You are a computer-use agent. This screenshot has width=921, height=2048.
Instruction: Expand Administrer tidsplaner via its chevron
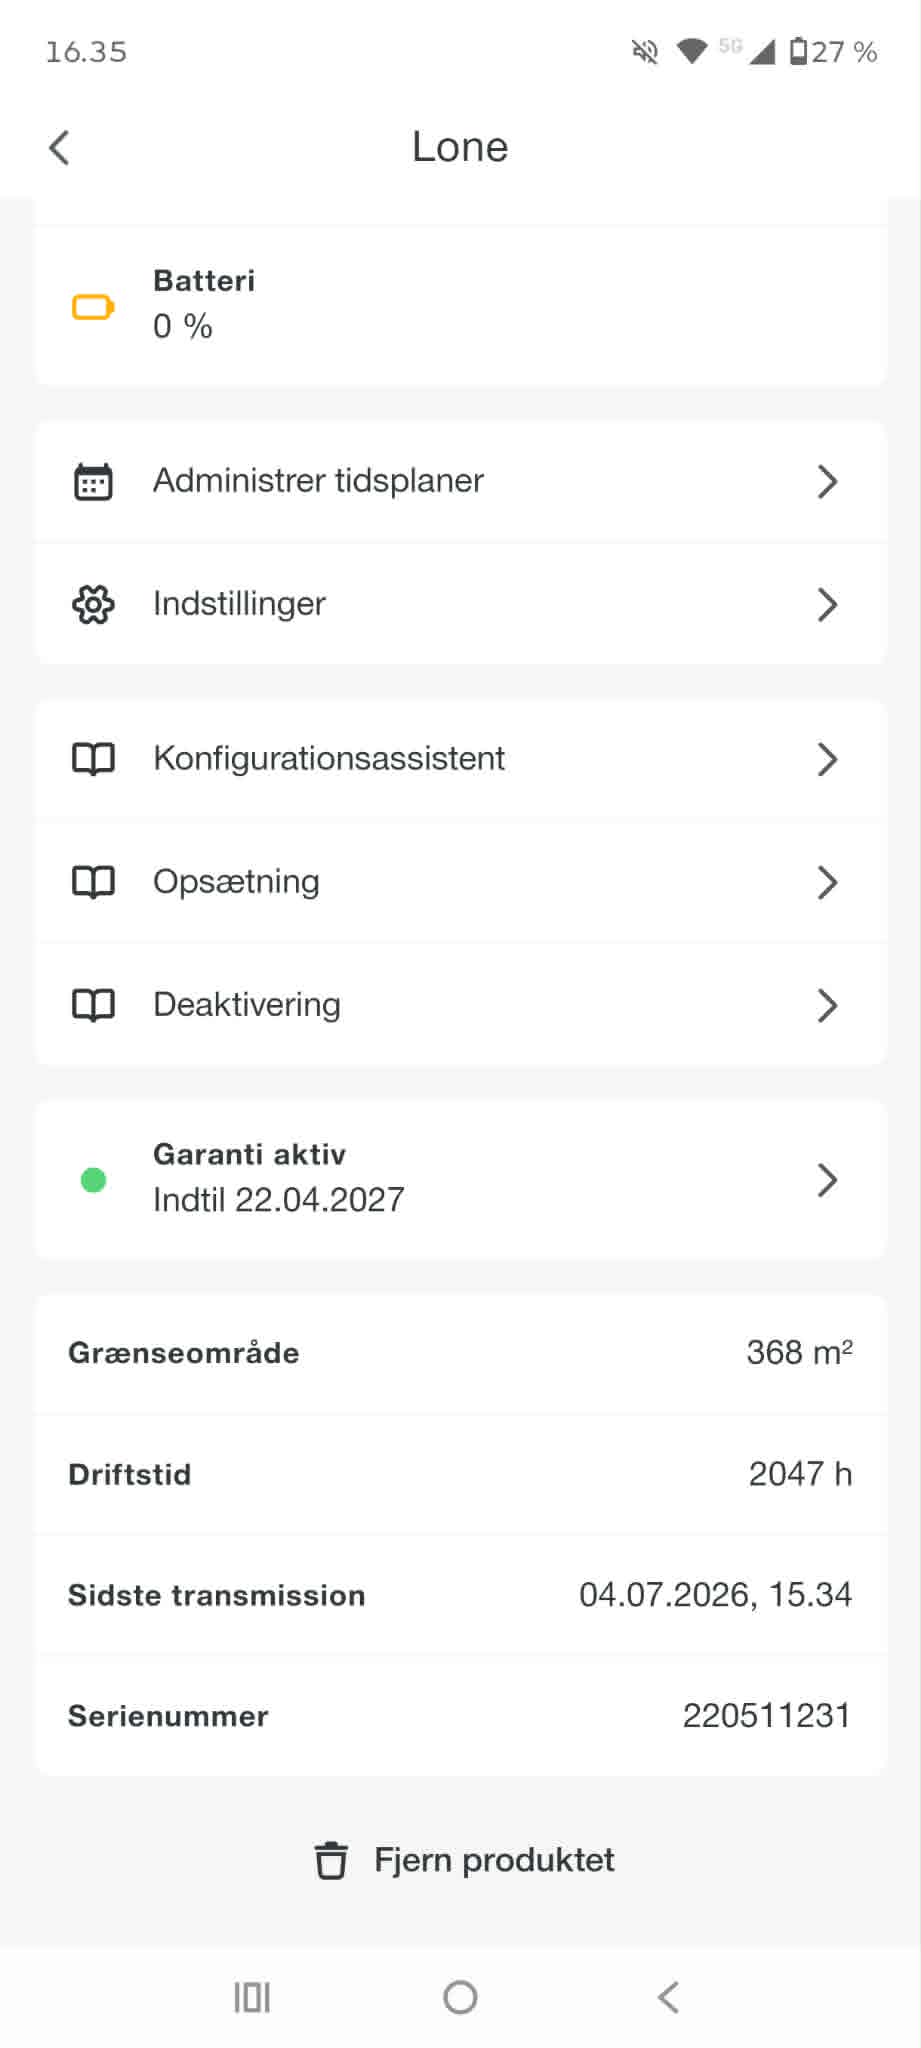[827, 481]
